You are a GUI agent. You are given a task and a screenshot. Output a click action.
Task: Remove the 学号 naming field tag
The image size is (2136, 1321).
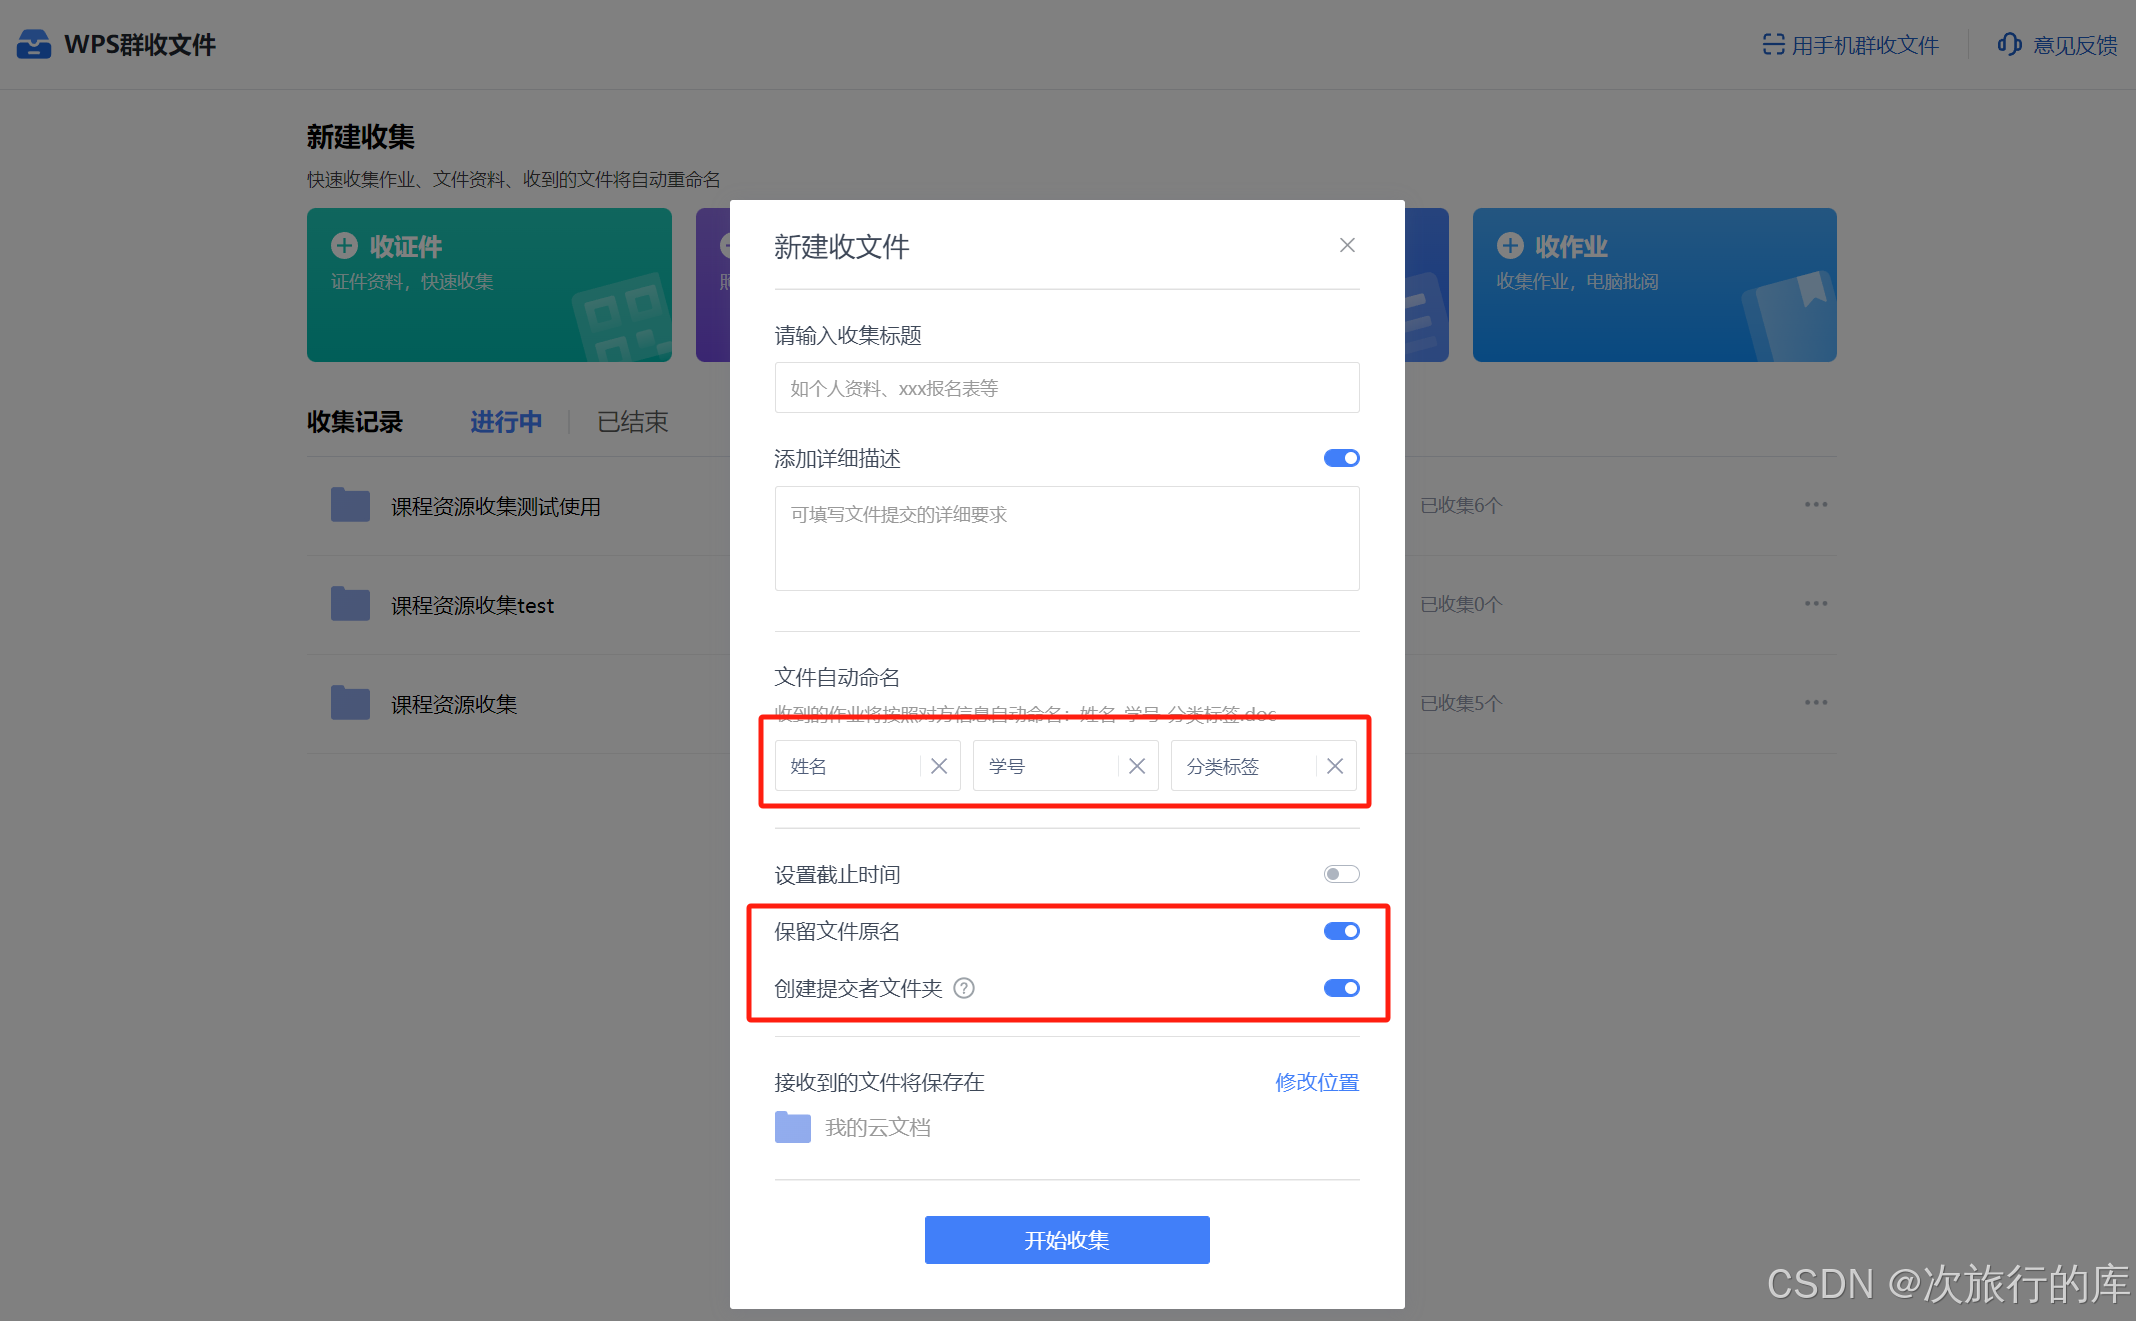(1136, 766)
